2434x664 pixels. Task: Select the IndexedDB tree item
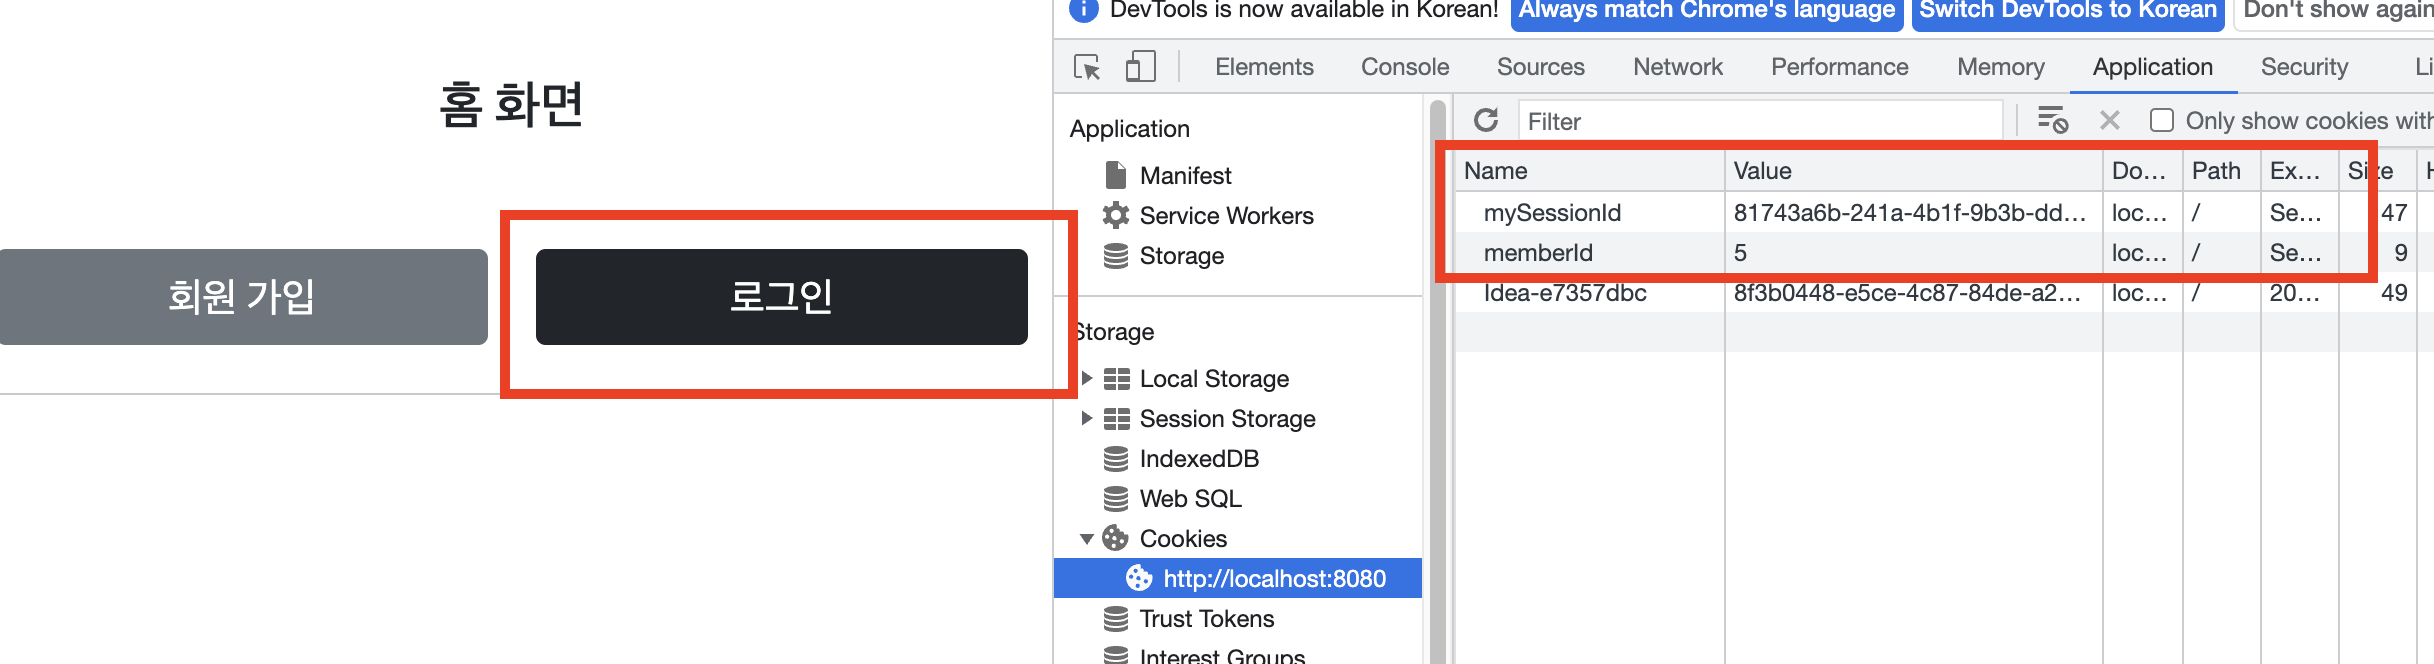[1199, 459]
